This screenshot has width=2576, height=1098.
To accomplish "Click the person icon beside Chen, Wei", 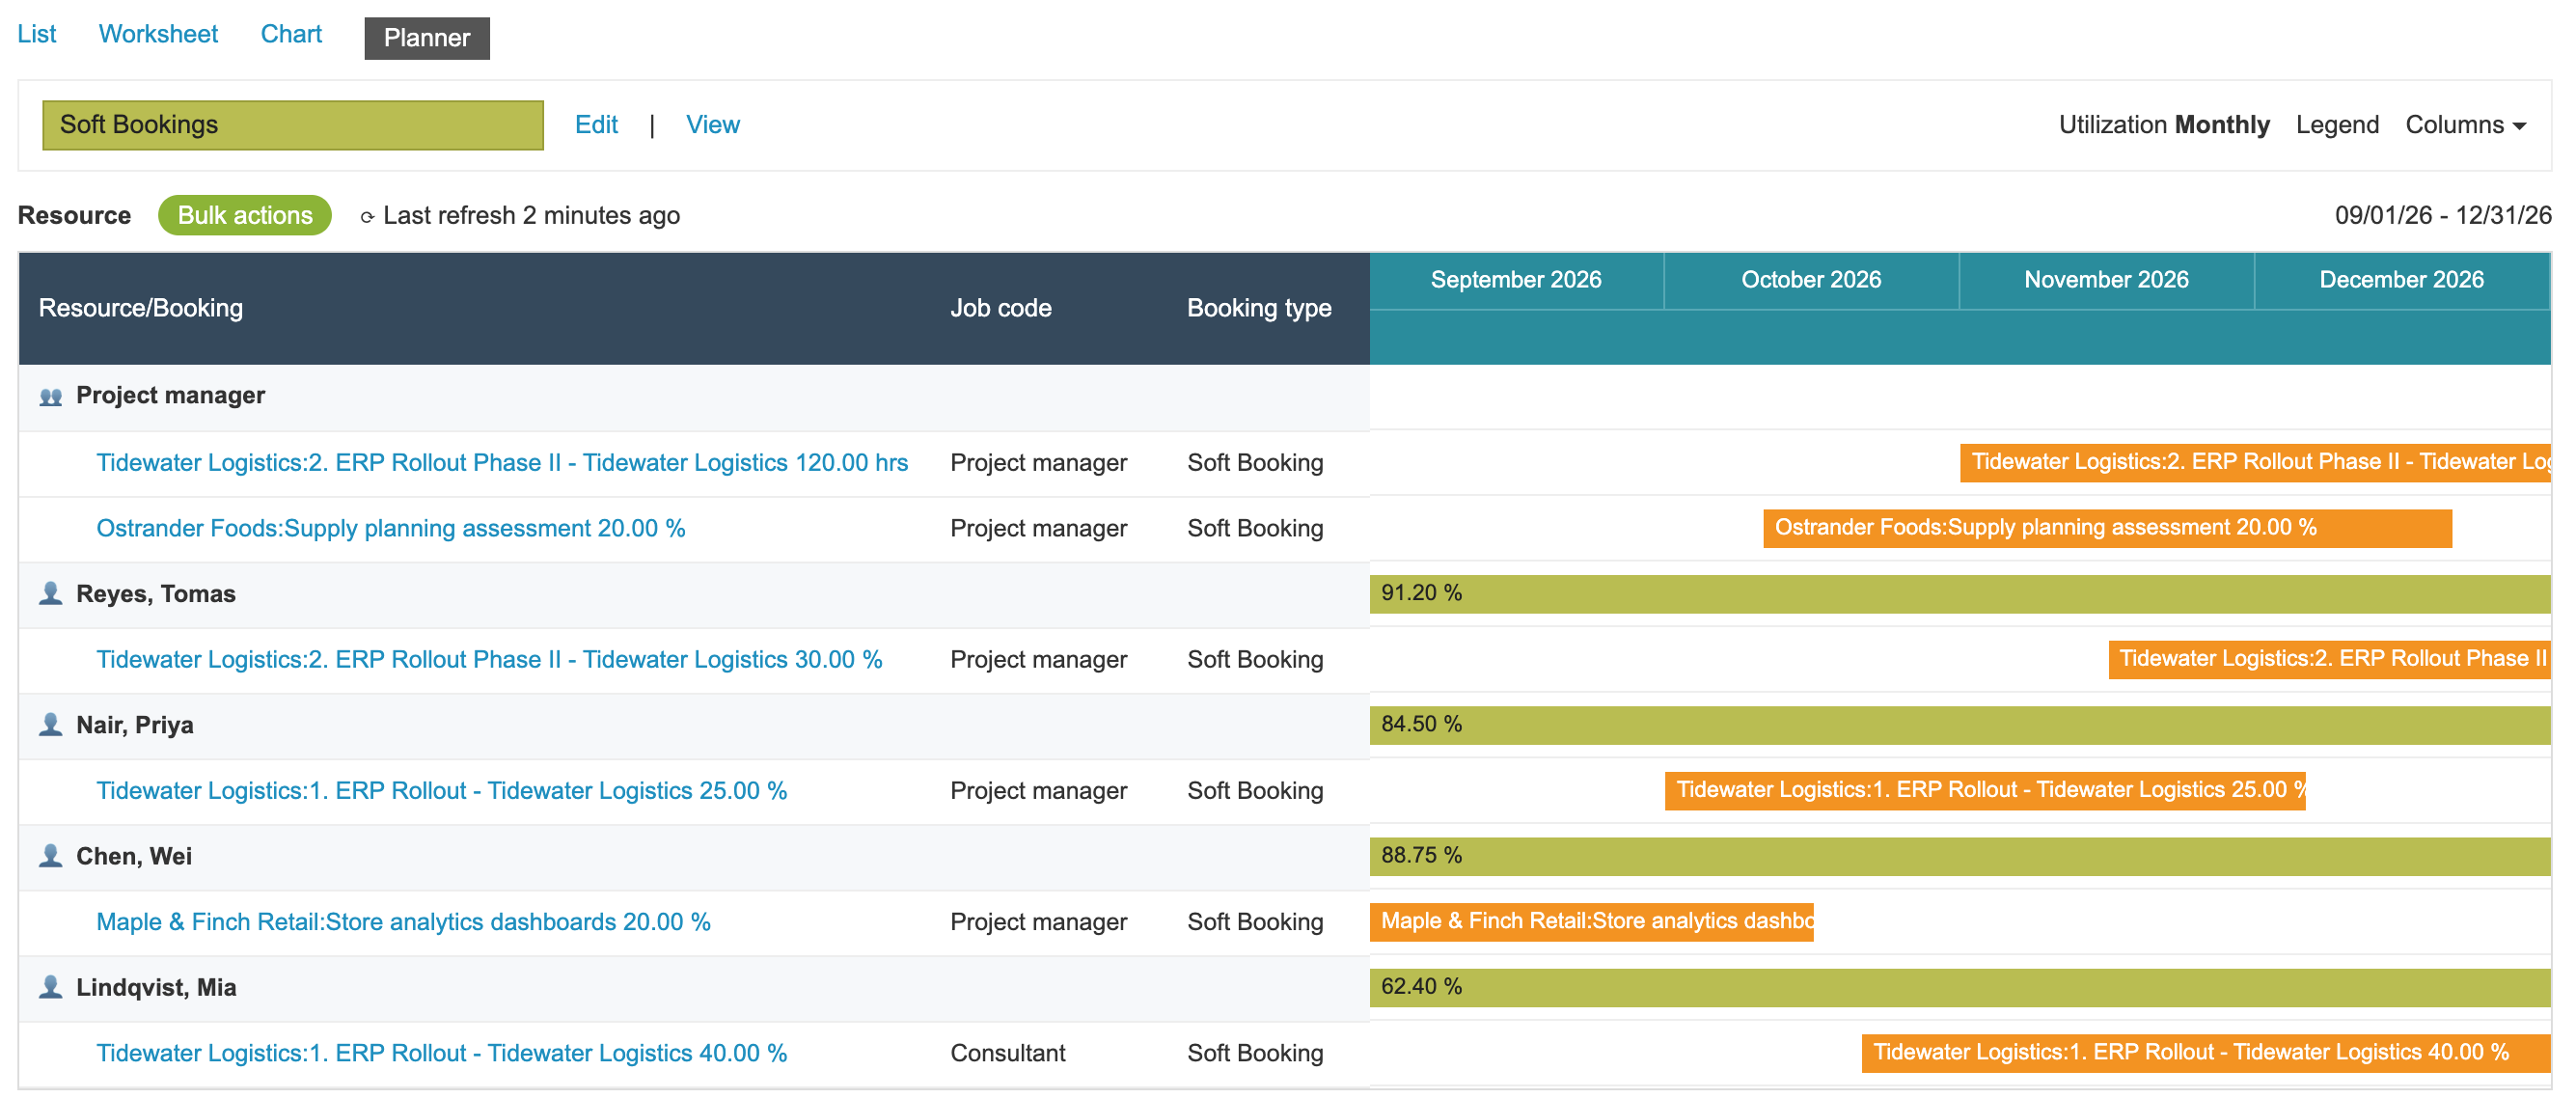I will click(x=50, y=855).
